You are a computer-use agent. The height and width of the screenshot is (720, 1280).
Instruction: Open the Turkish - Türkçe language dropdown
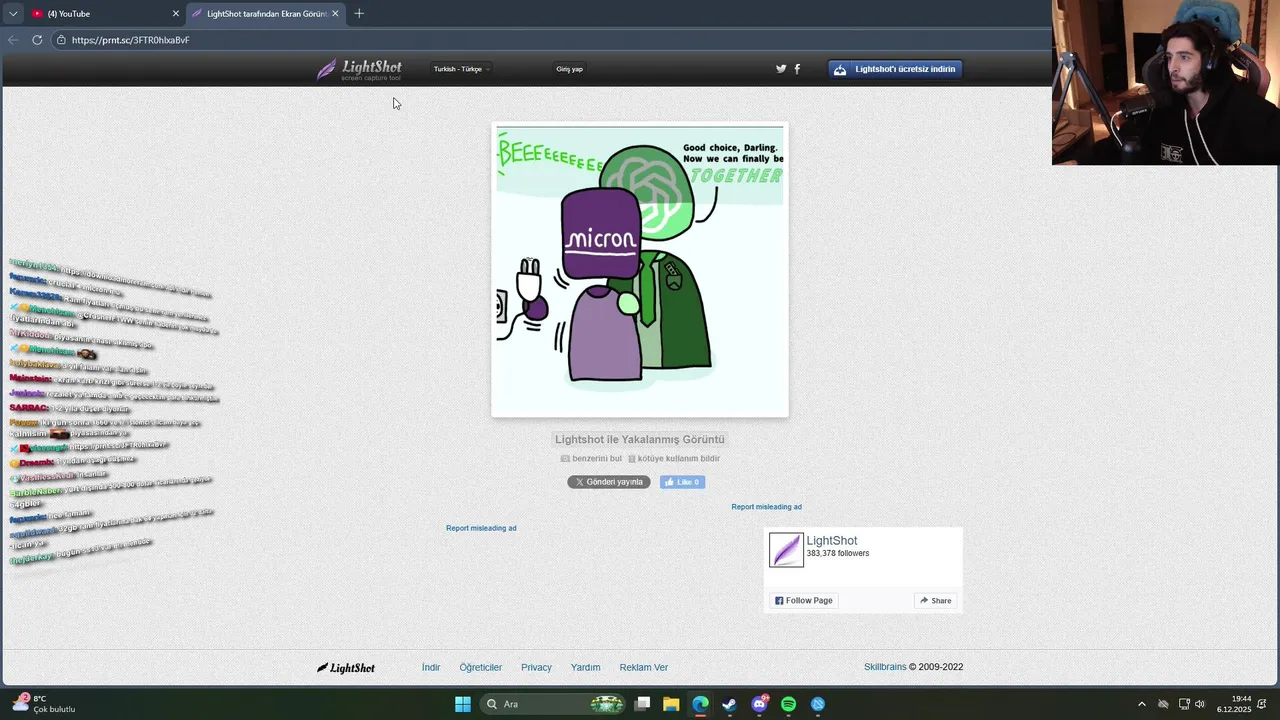click(x=461, y=69)
